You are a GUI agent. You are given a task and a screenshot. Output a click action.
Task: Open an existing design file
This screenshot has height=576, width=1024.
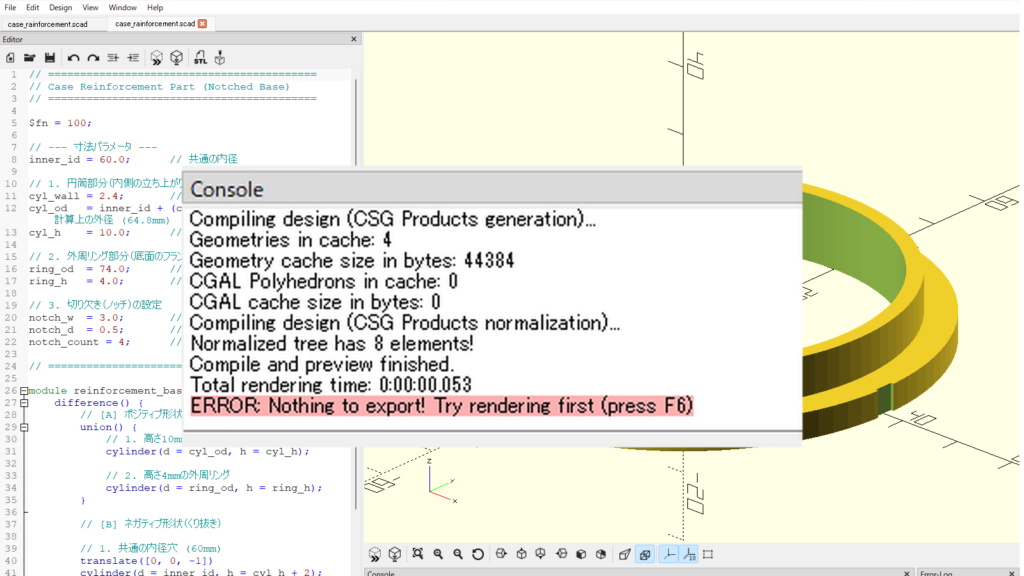pos(31,57)
